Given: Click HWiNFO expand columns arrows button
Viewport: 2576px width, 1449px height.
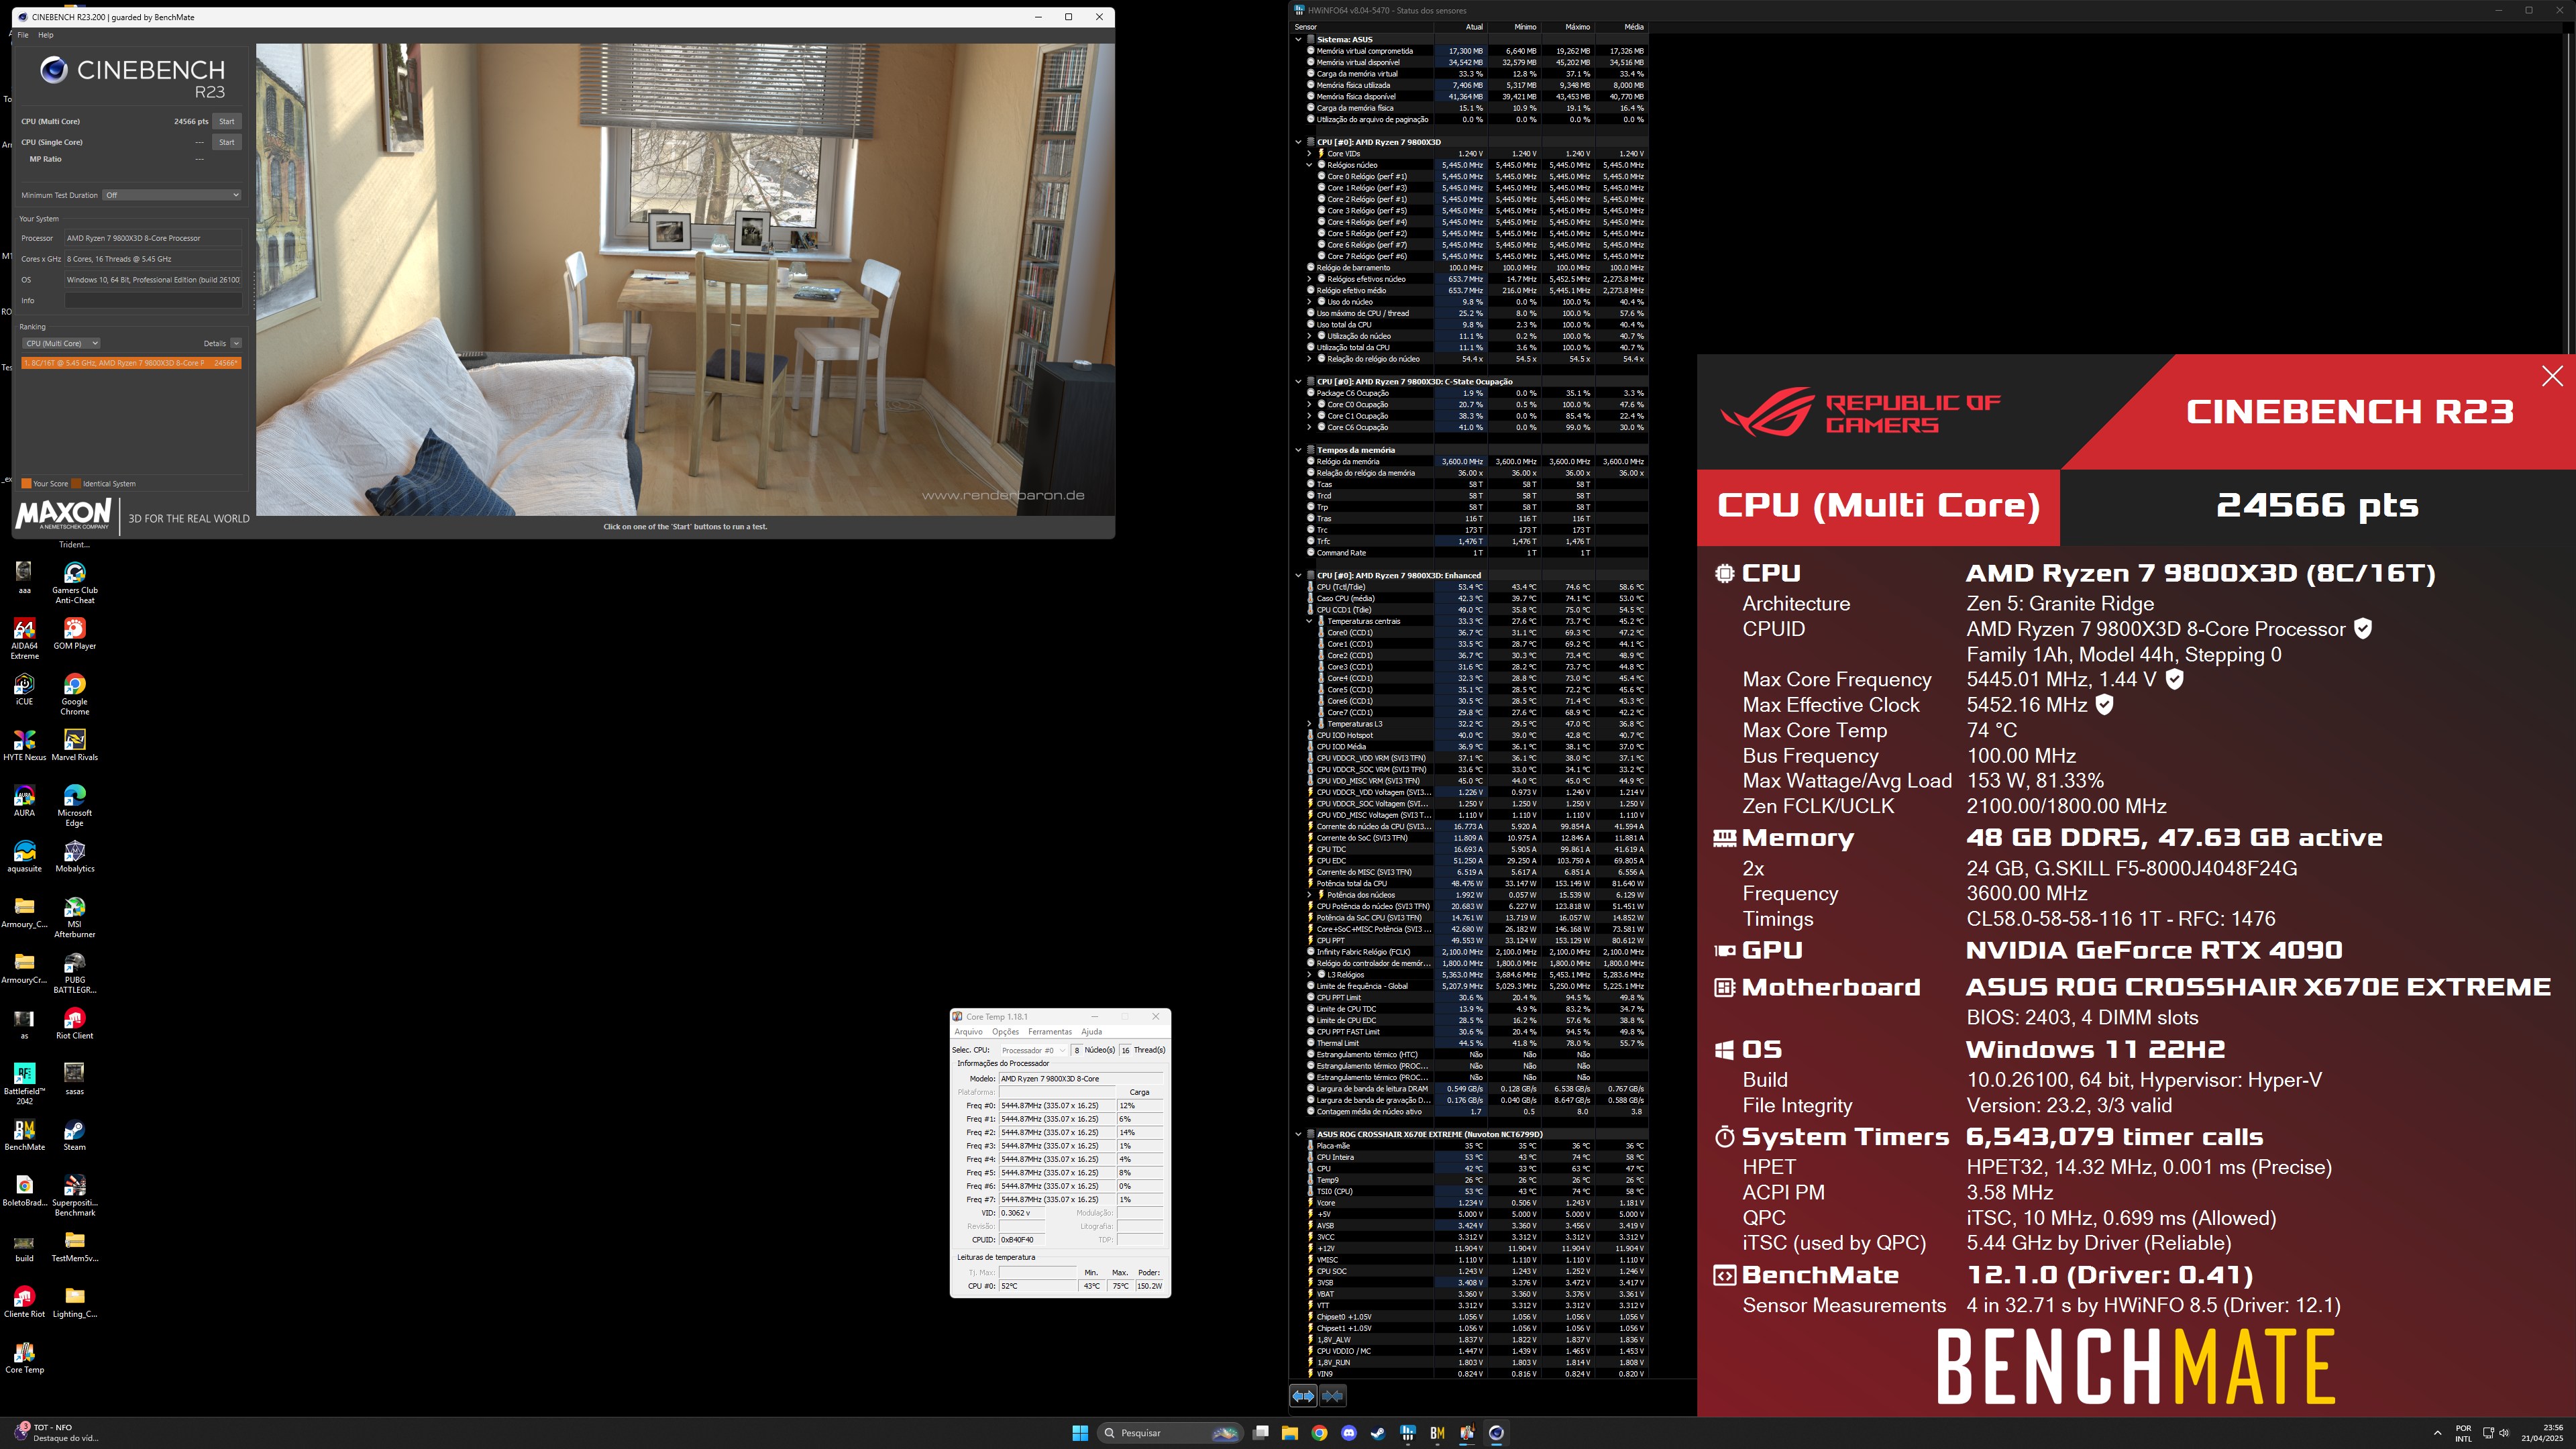Looking at the screenshot, I should 1303,1395.
